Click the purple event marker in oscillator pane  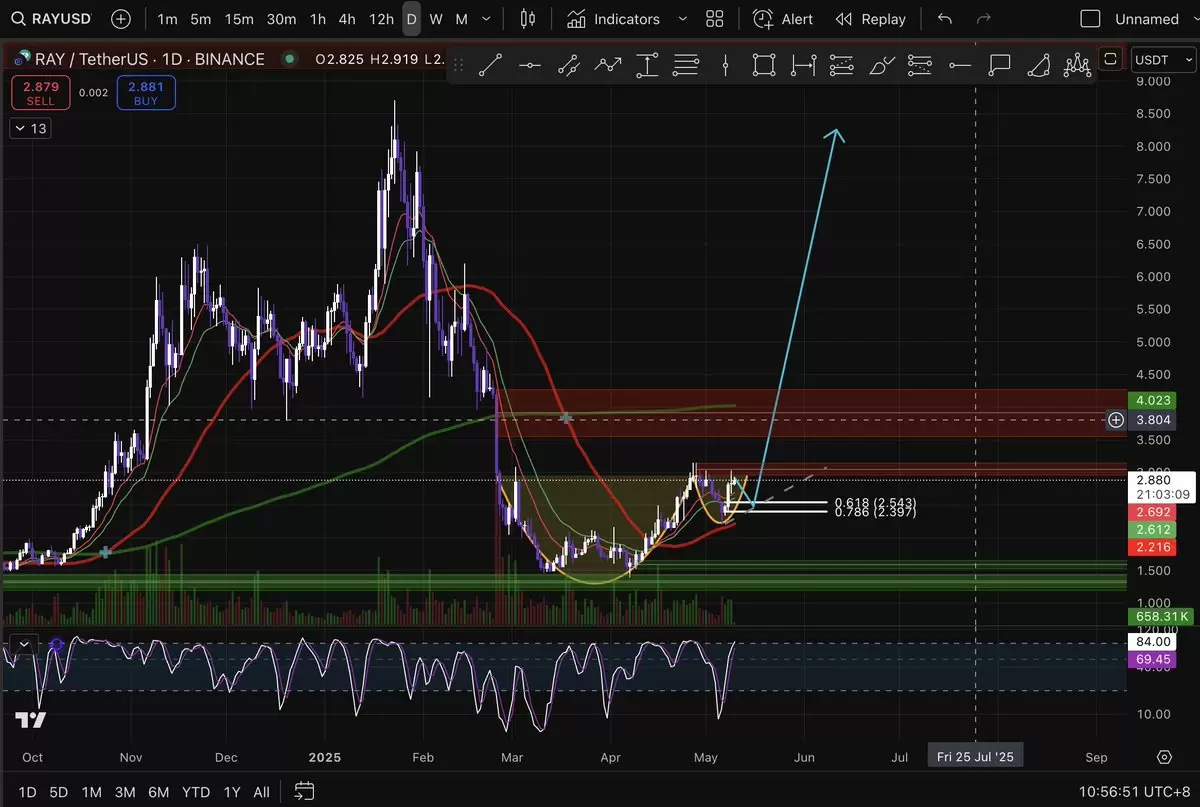click(x=56, y=646)
